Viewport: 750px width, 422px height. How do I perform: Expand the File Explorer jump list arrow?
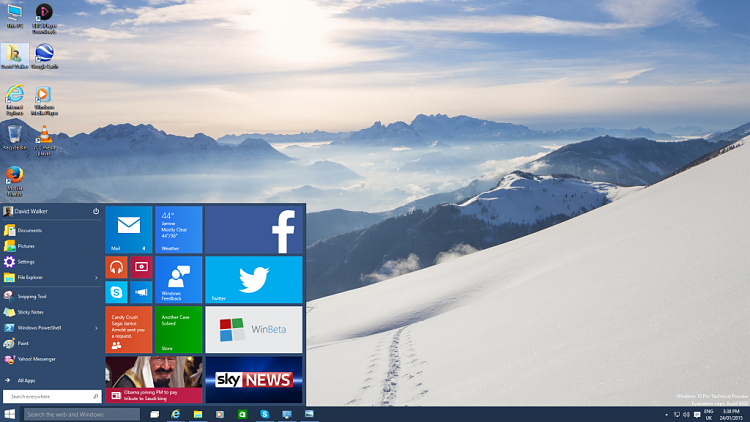click(x=96, y=278)
